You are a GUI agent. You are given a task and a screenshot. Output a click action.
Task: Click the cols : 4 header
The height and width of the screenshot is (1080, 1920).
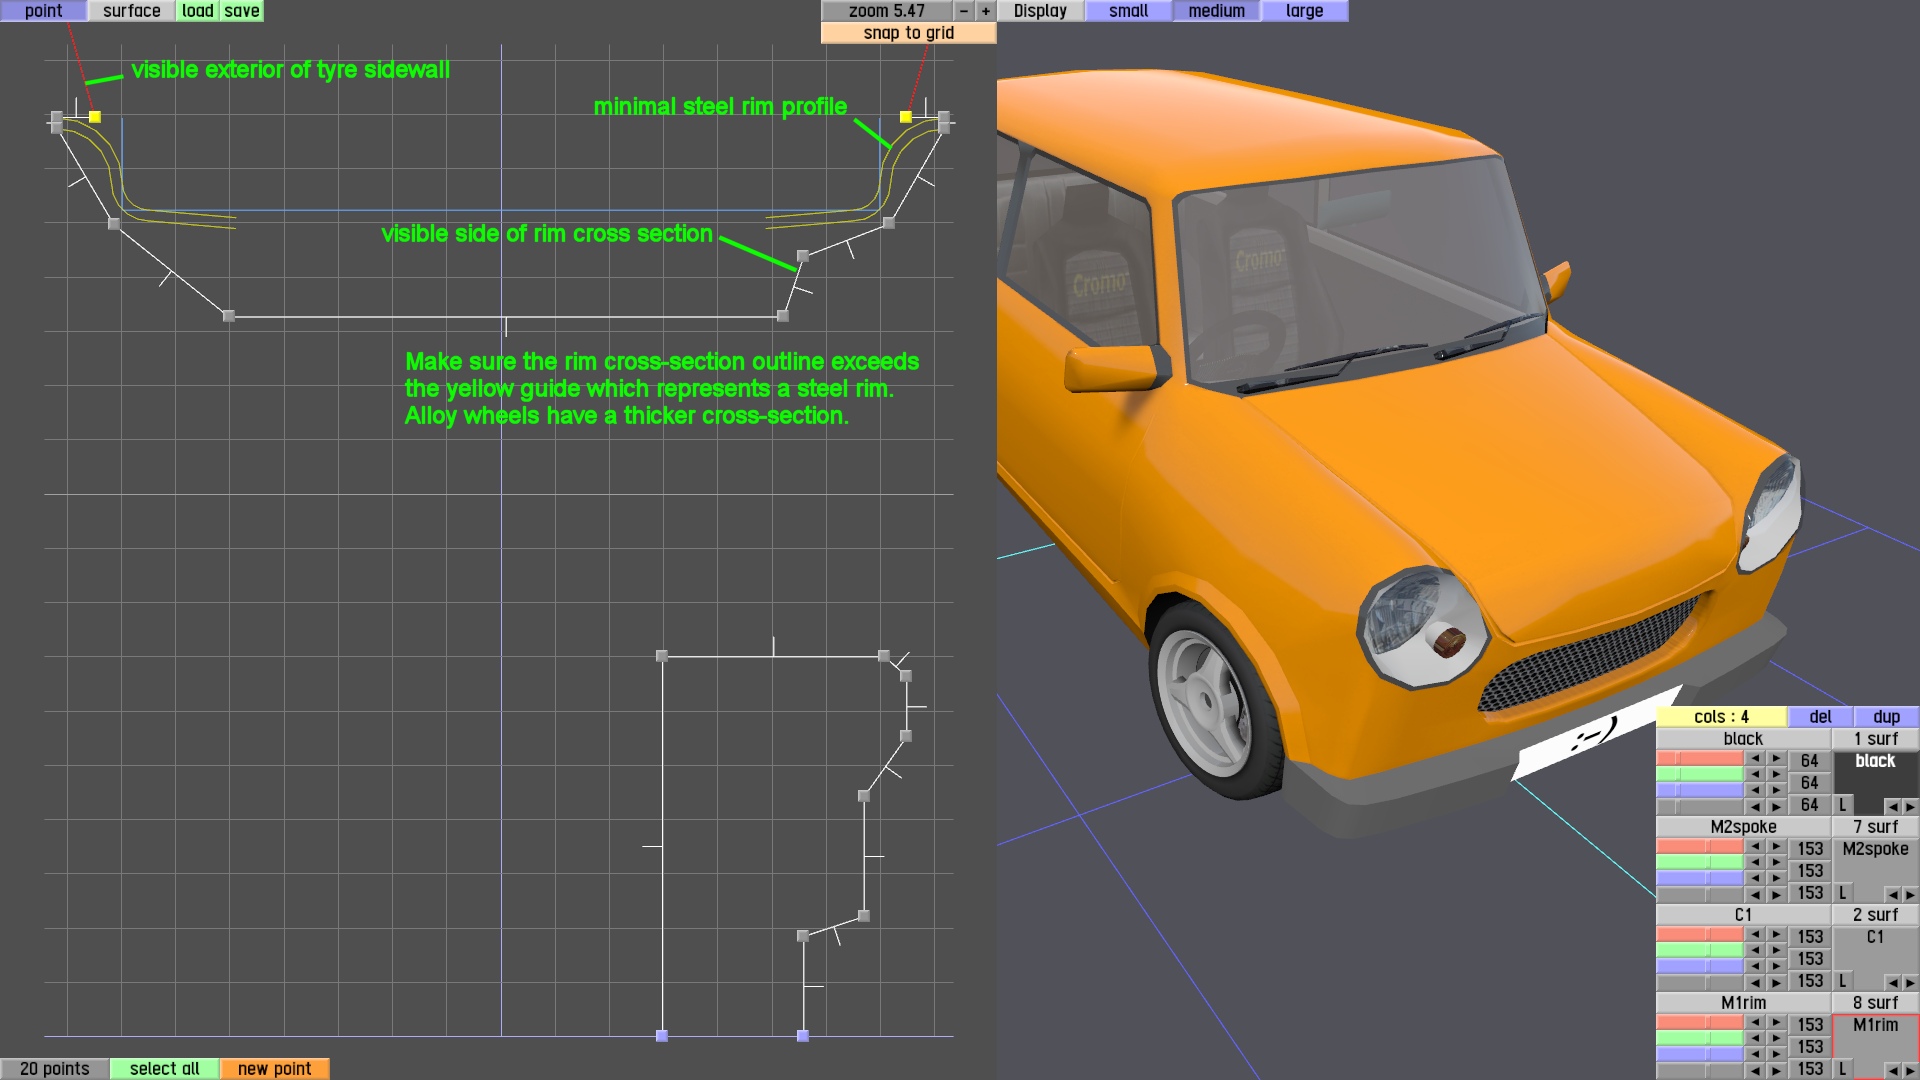pyautogui.click(x=1720, y=717)
